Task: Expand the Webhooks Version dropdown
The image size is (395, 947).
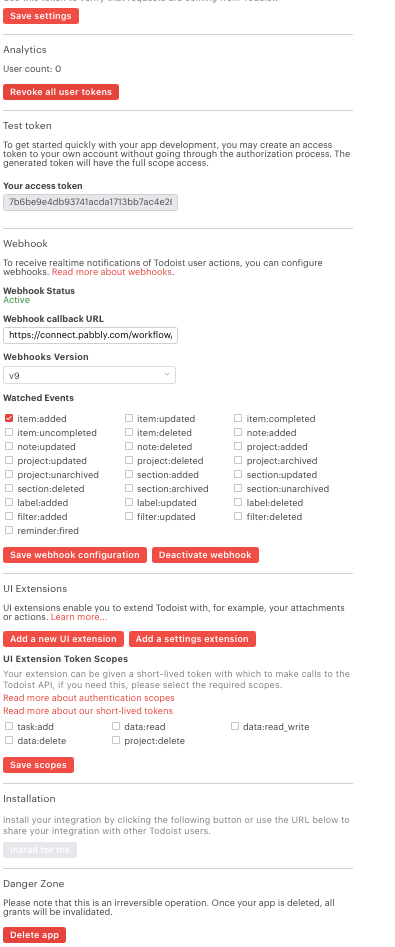Action: tap(89, 375)
